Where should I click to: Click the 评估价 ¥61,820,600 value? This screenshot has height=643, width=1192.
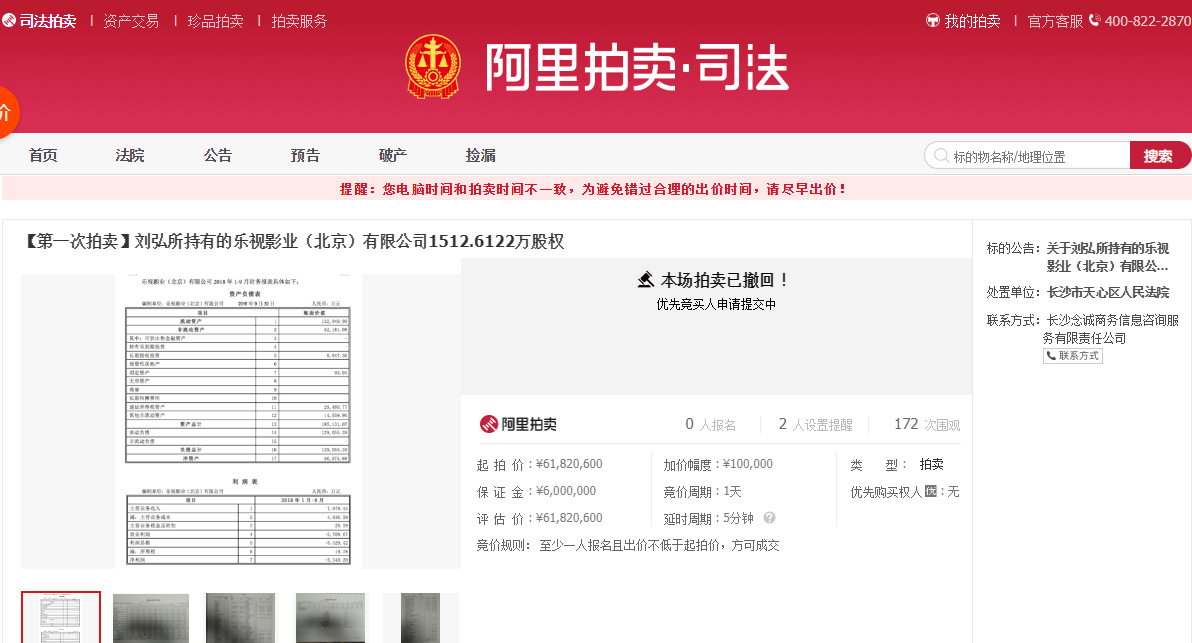(x=569, y=518)
